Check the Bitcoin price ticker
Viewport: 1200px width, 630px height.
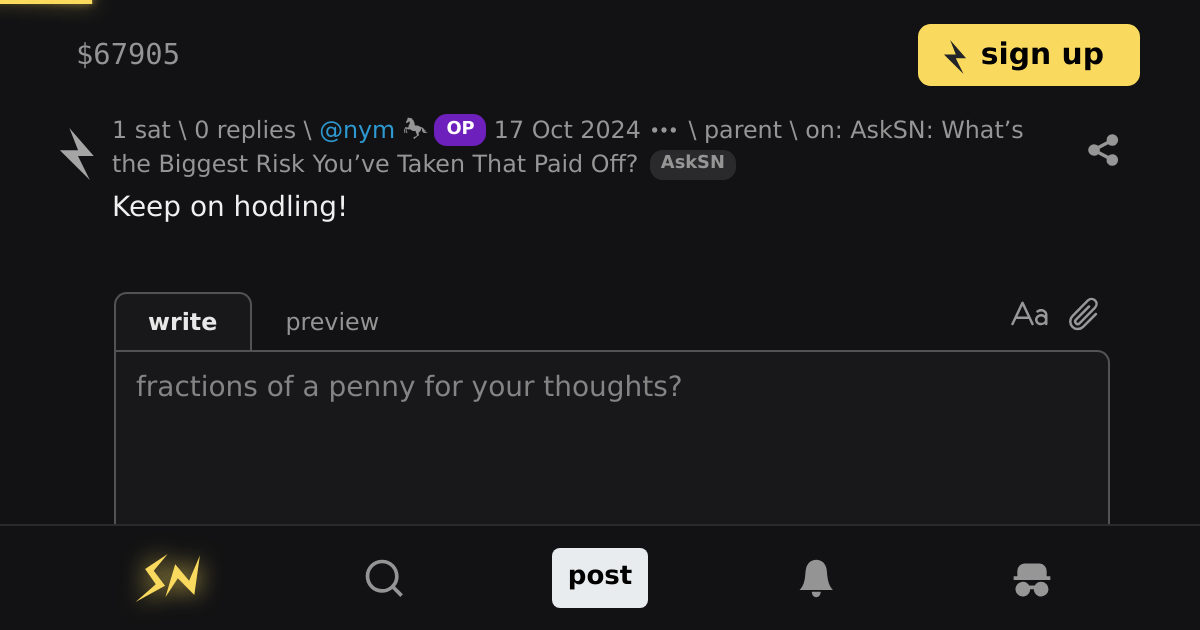129,54
